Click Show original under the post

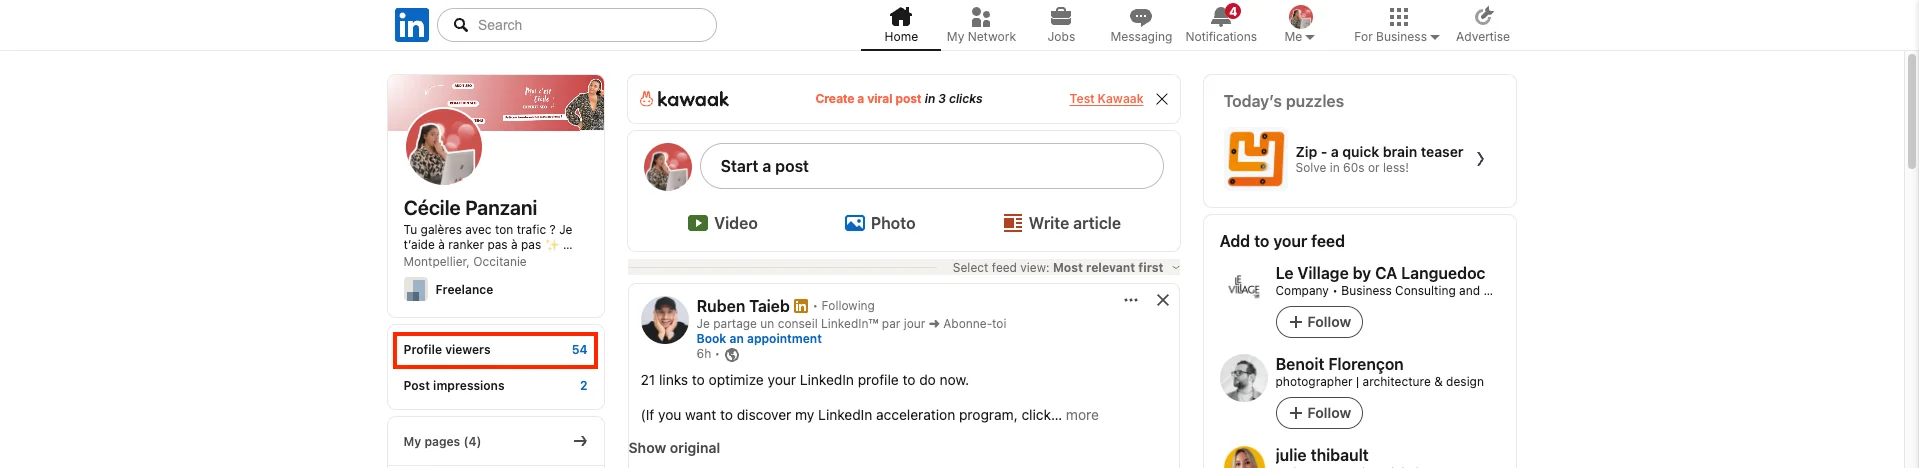tap(674, 448)
